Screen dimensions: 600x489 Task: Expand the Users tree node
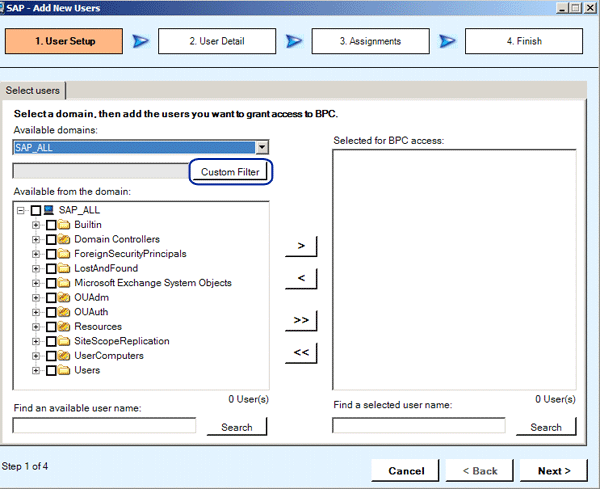36,370
